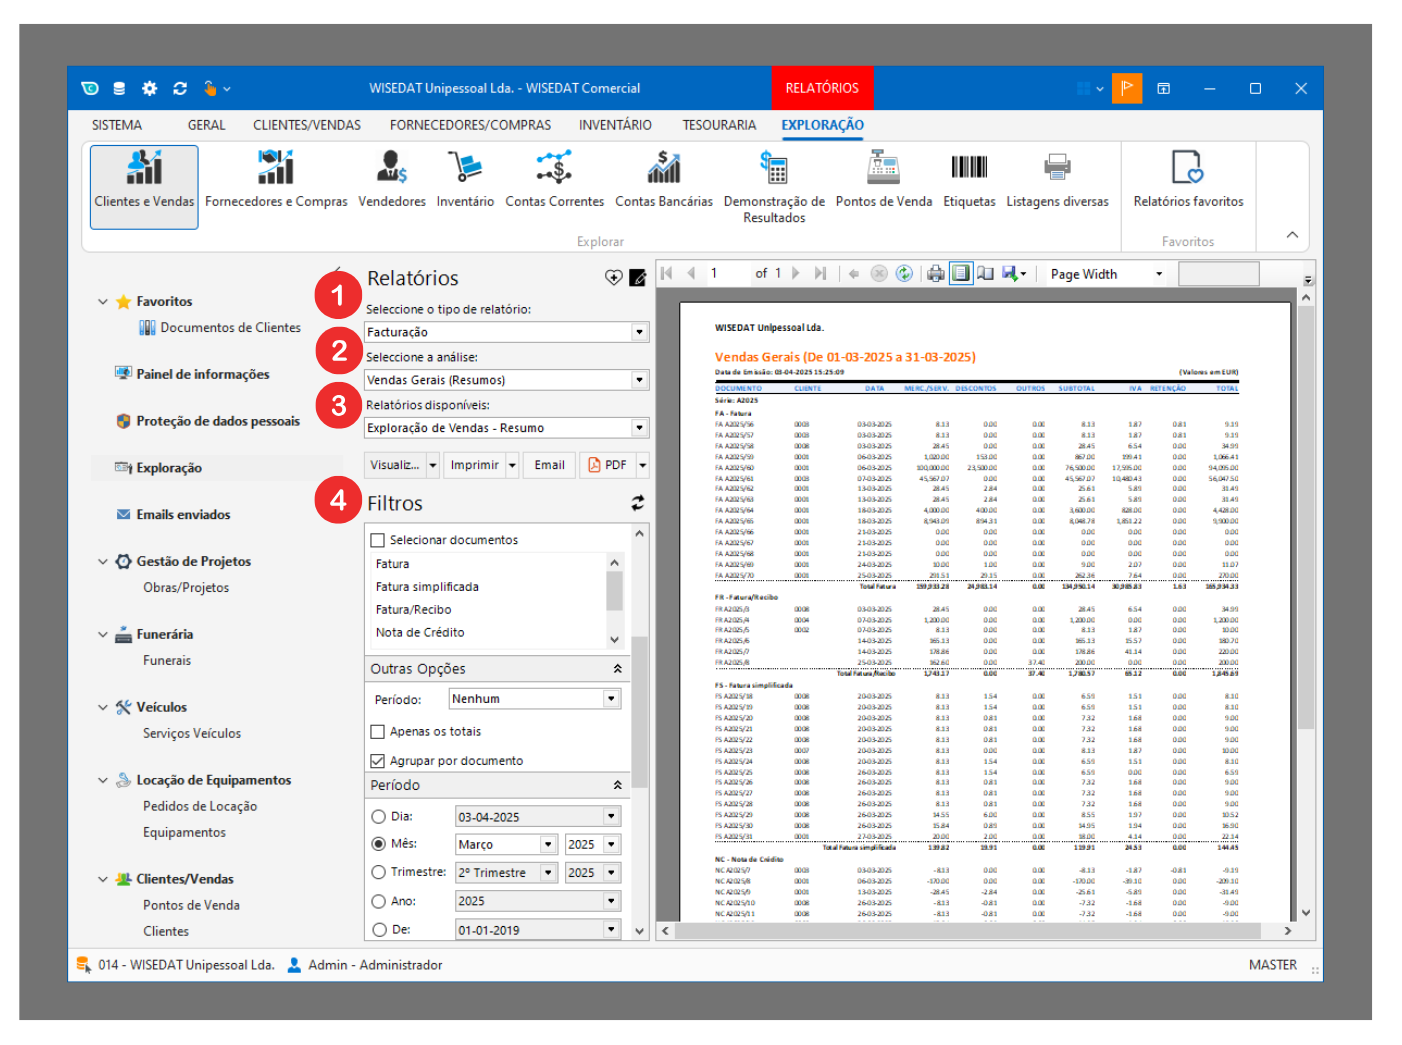
Task: Check the Apenas os totais option
Action: 378,732
